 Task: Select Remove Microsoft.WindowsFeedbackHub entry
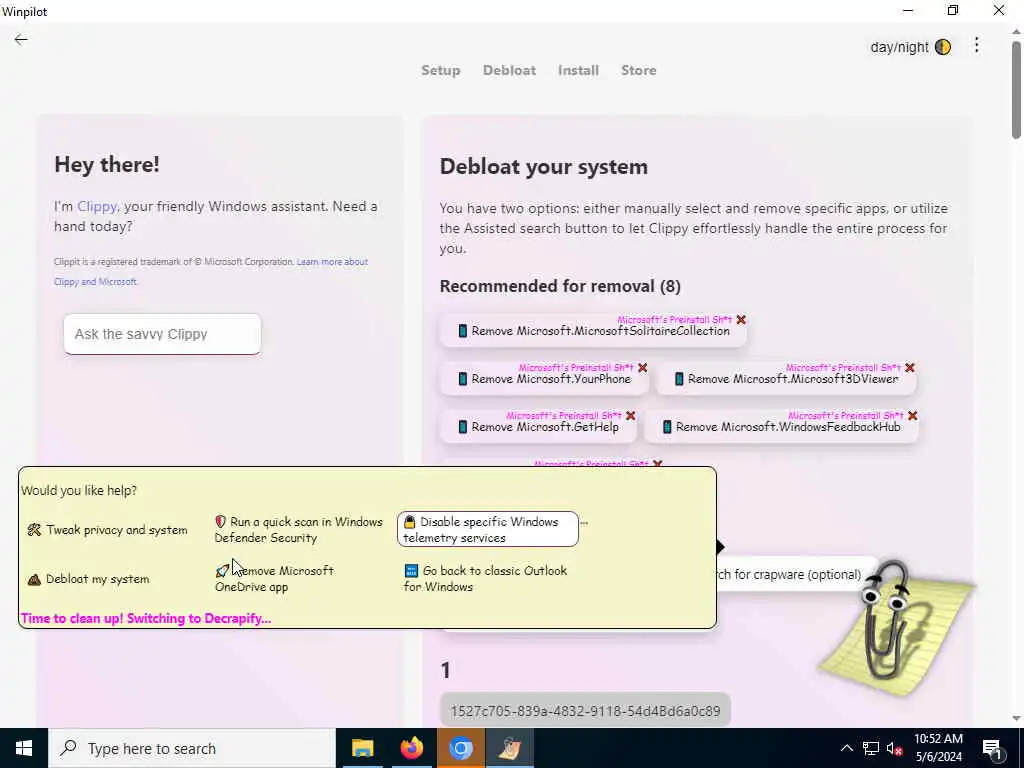coord(781,427)
